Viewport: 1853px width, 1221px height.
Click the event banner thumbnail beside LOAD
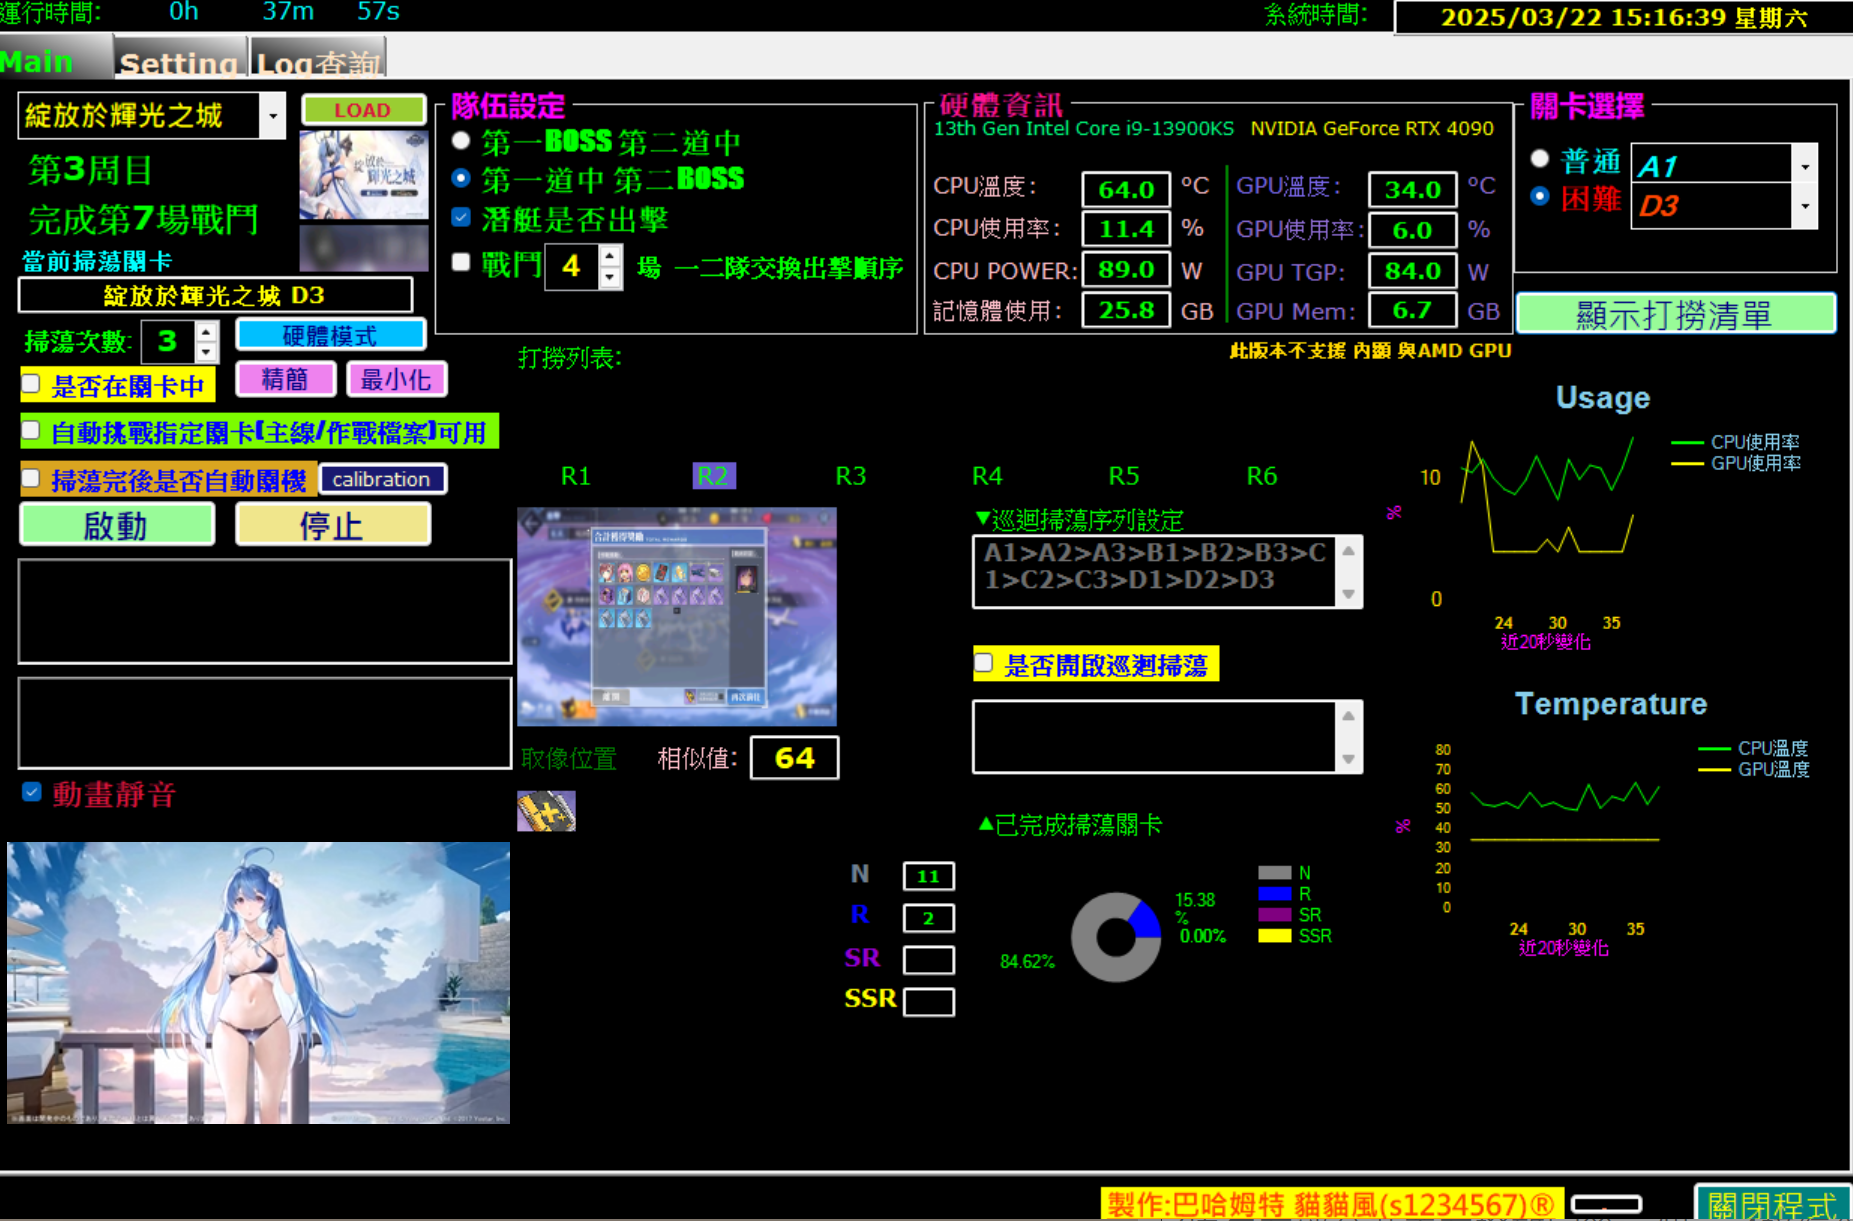(364, 175)
